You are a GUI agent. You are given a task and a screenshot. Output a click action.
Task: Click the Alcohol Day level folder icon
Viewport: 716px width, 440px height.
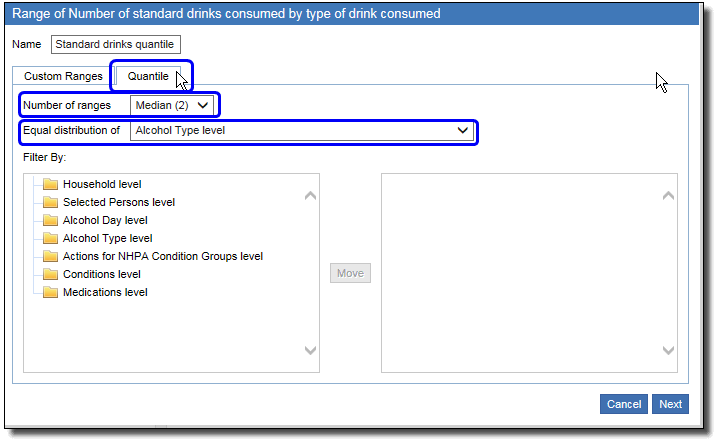(50, 220)
